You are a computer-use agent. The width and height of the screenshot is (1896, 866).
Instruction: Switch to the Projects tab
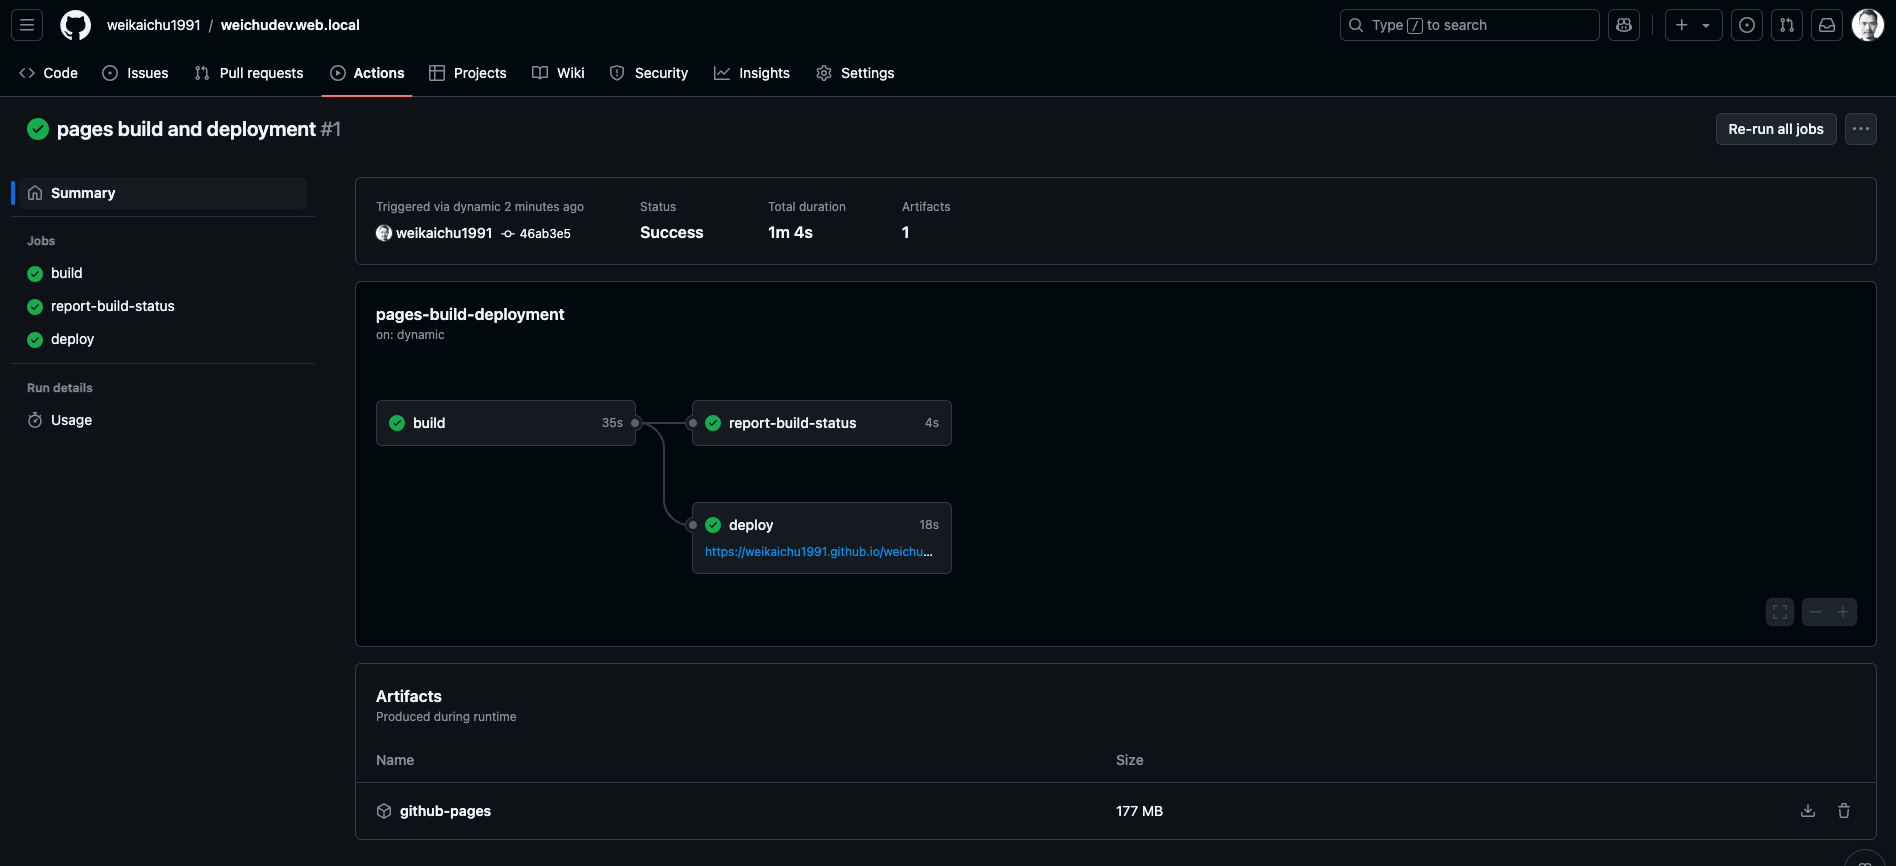(x=468, y=73)
